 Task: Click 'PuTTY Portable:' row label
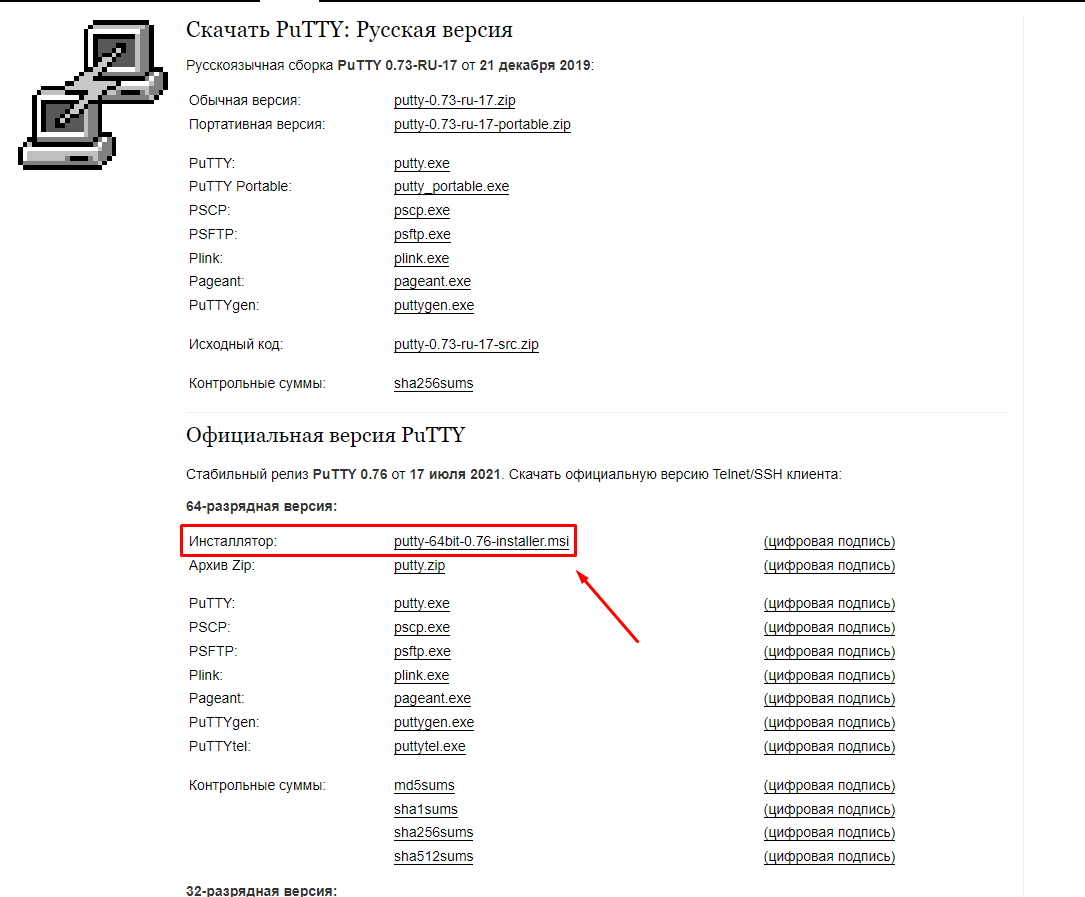pos(240,187)
